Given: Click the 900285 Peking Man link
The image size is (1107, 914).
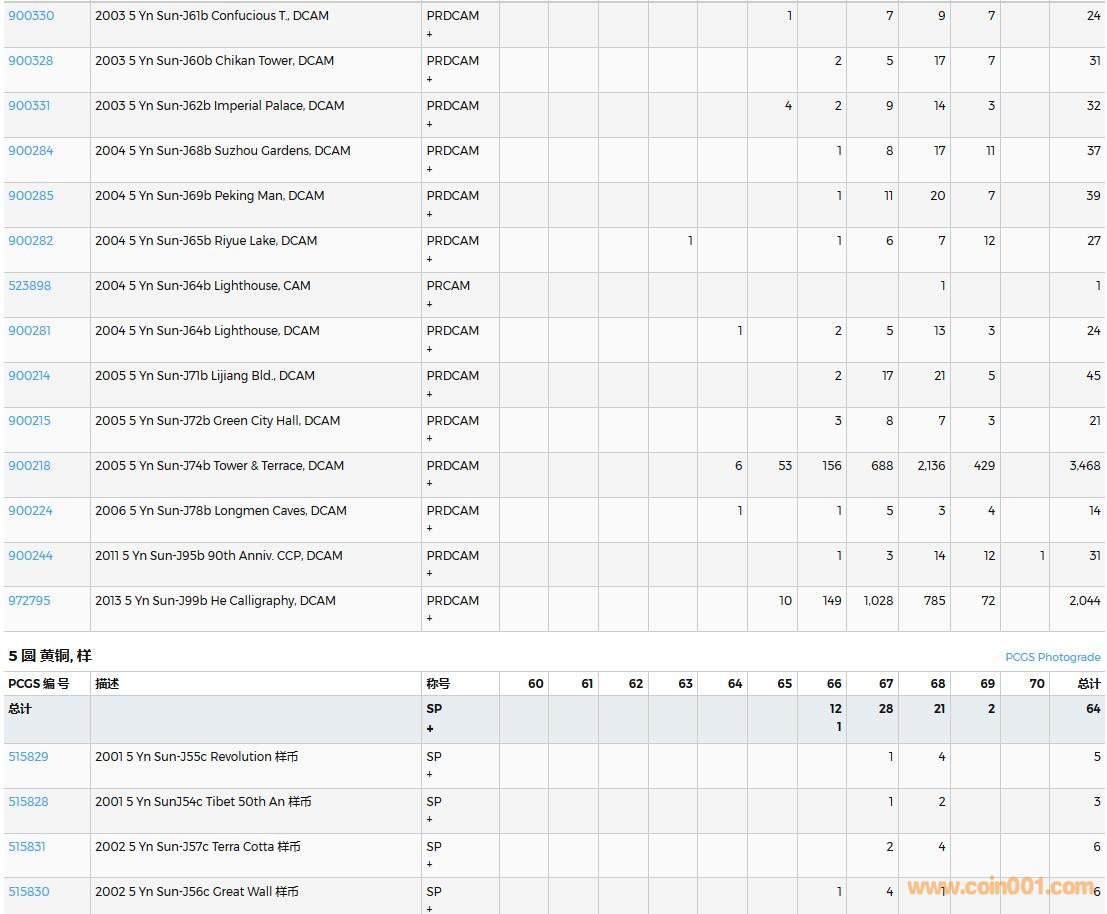Looking at the screenshot, I should [31, 196].
